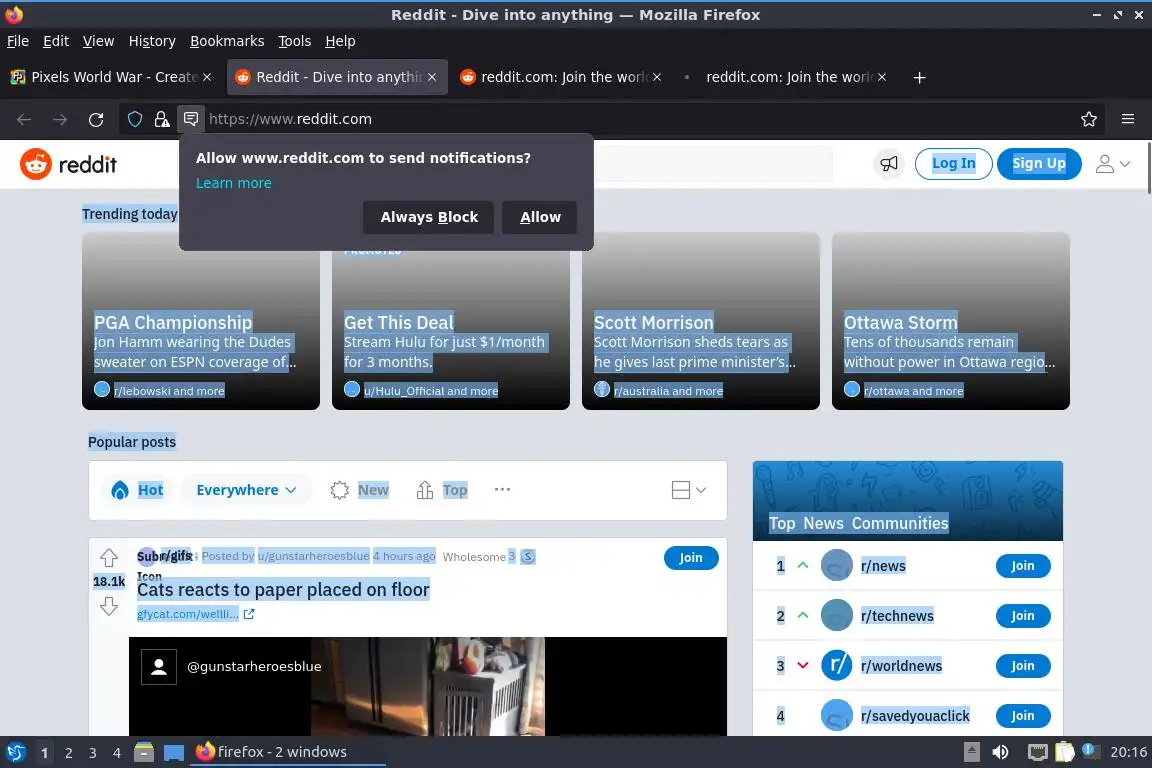Viewport: 1152px width, 768px height.
Task: Click the volume speaker icon in system tray
Action: (1000, 752)
